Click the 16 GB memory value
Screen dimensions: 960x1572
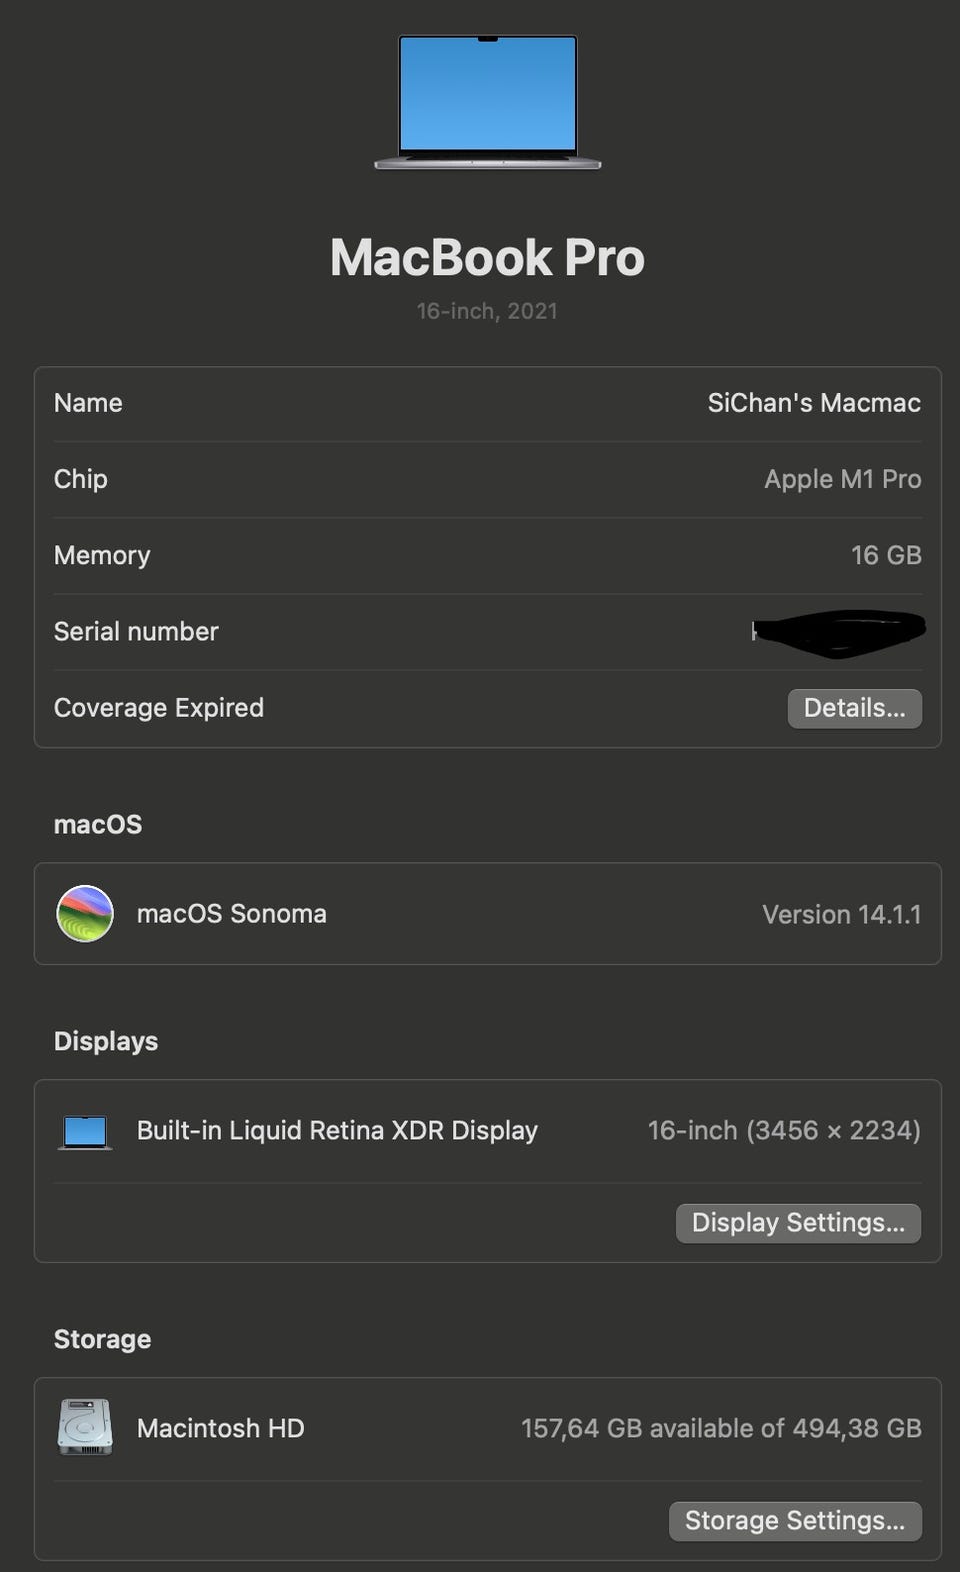[885, 556]
